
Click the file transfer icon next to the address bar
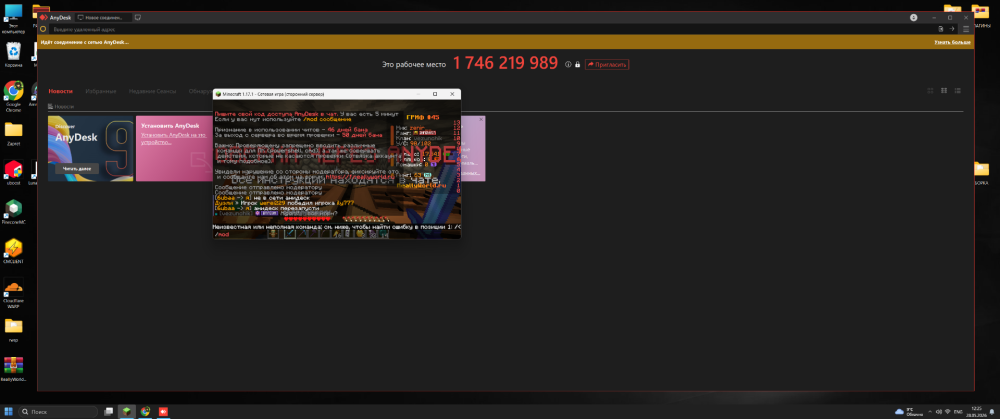coord(941,29)
